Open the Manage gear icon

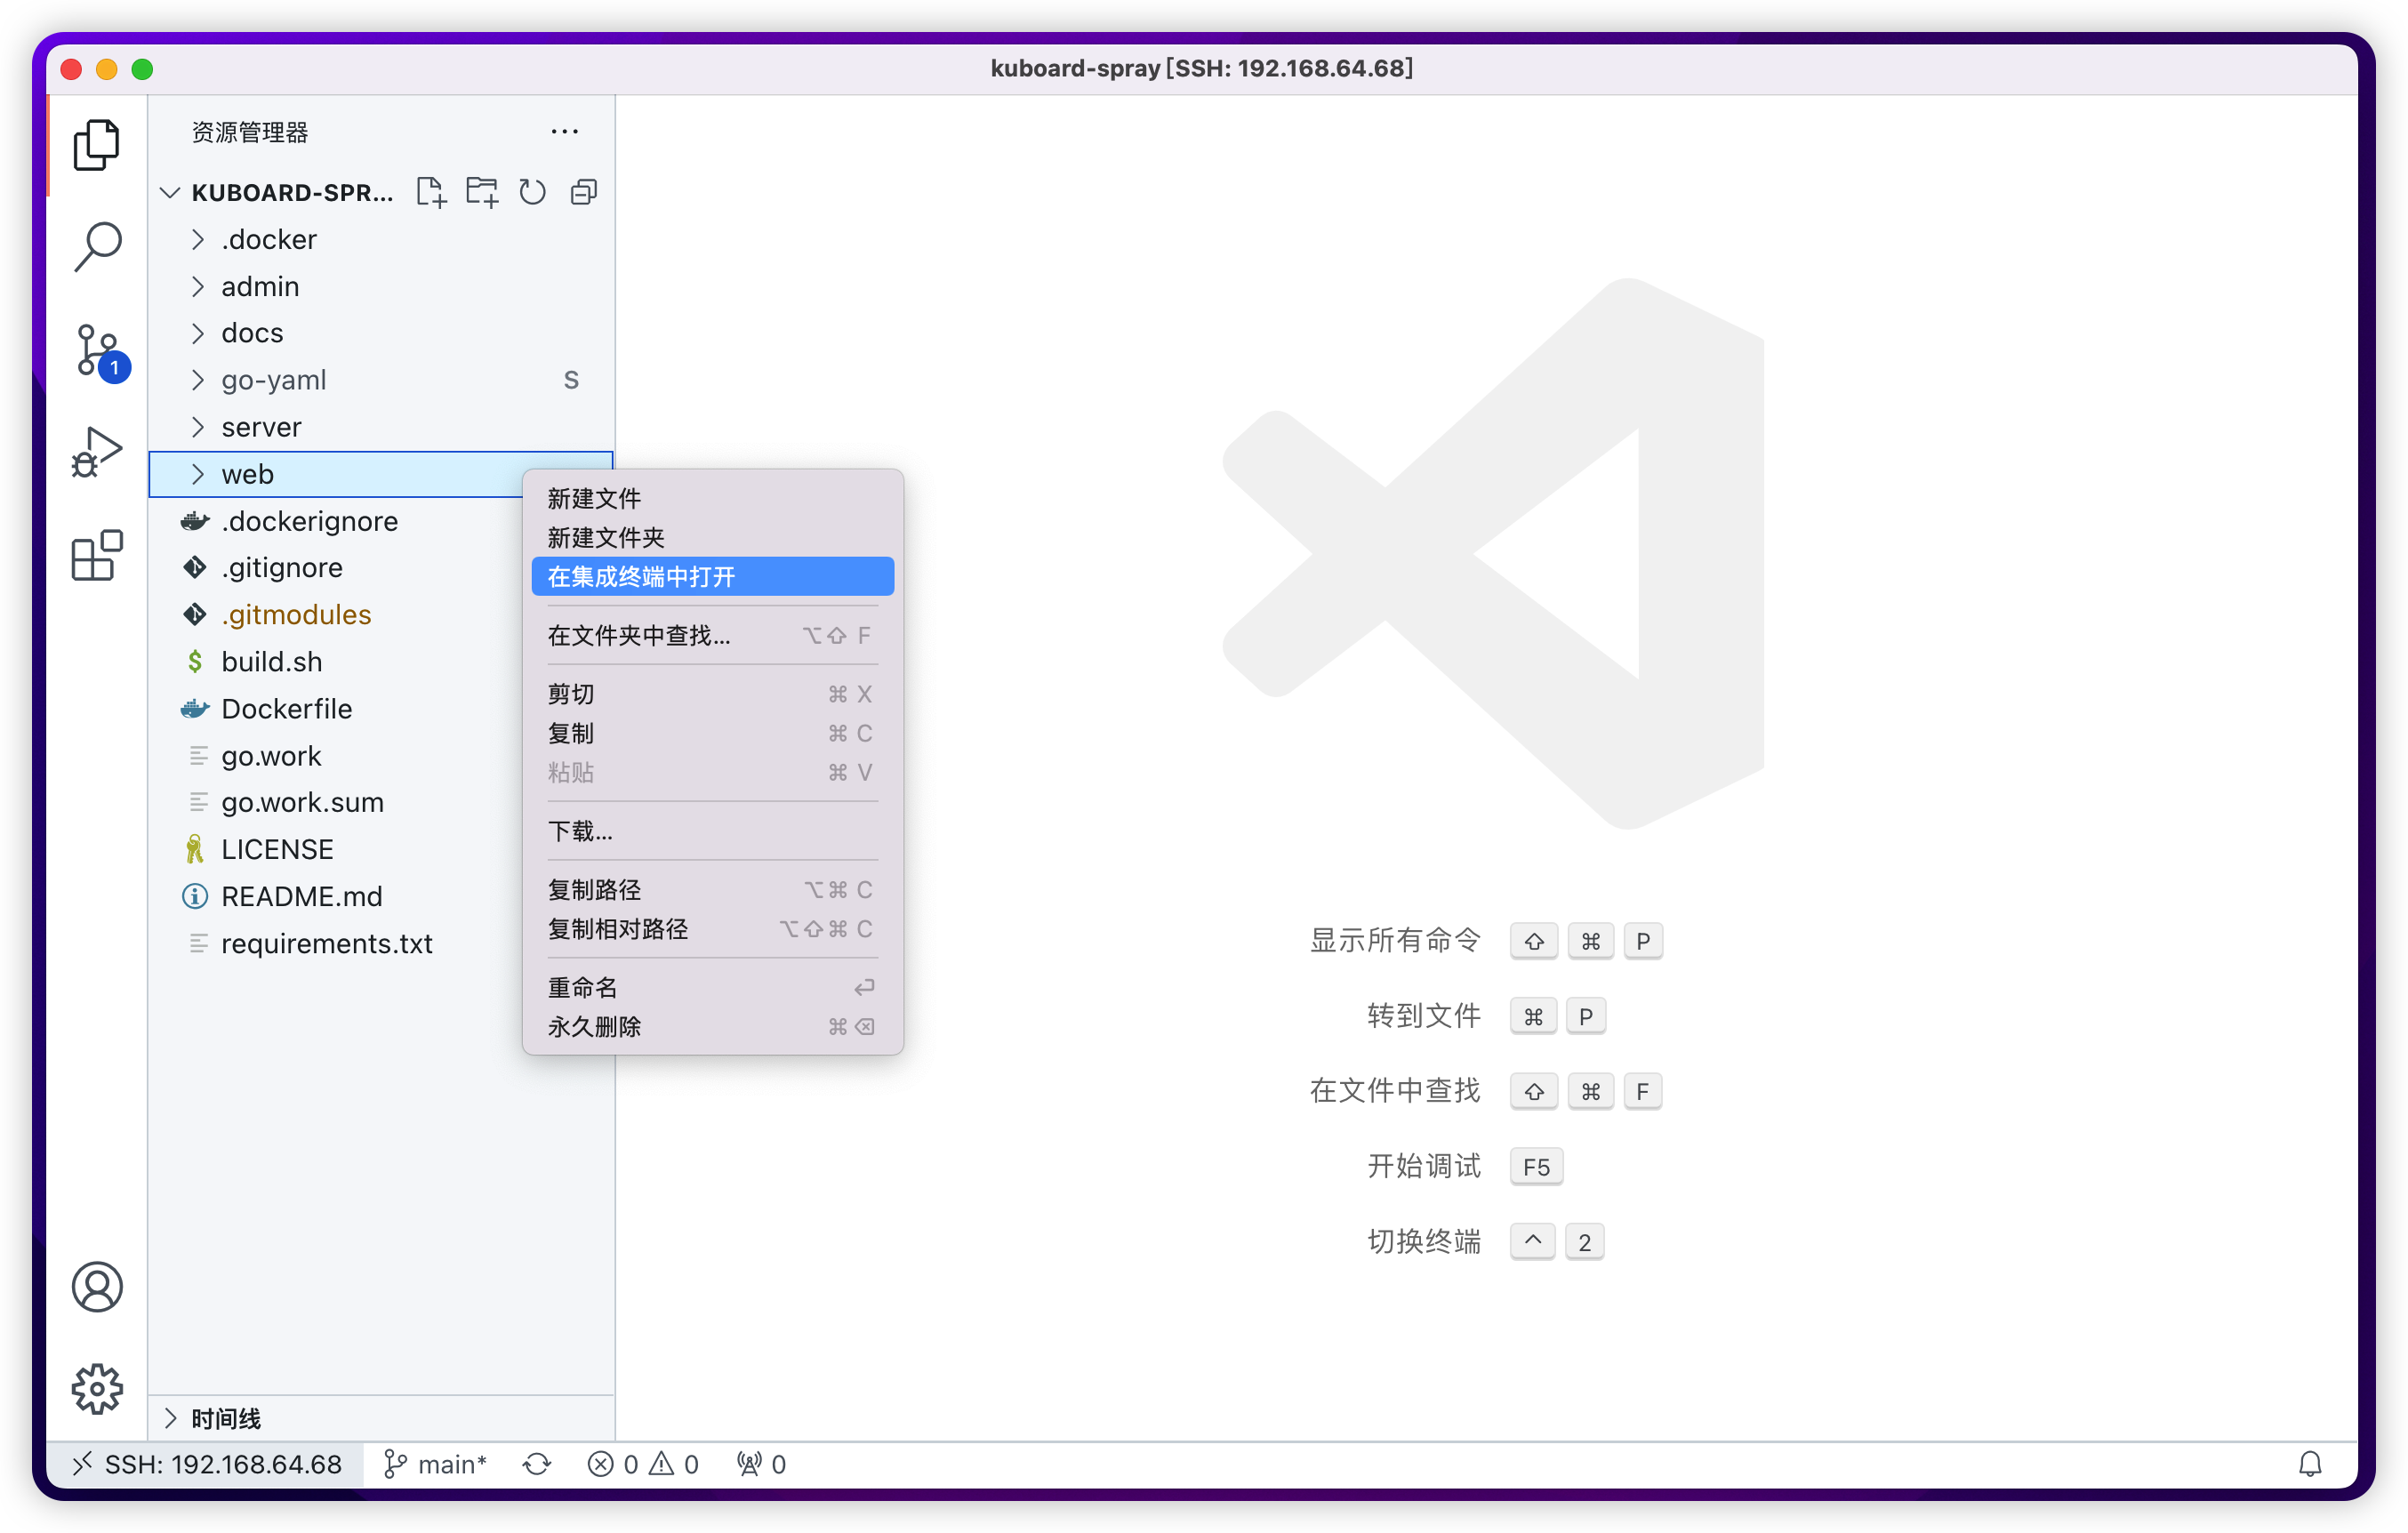click(97, 1388)
